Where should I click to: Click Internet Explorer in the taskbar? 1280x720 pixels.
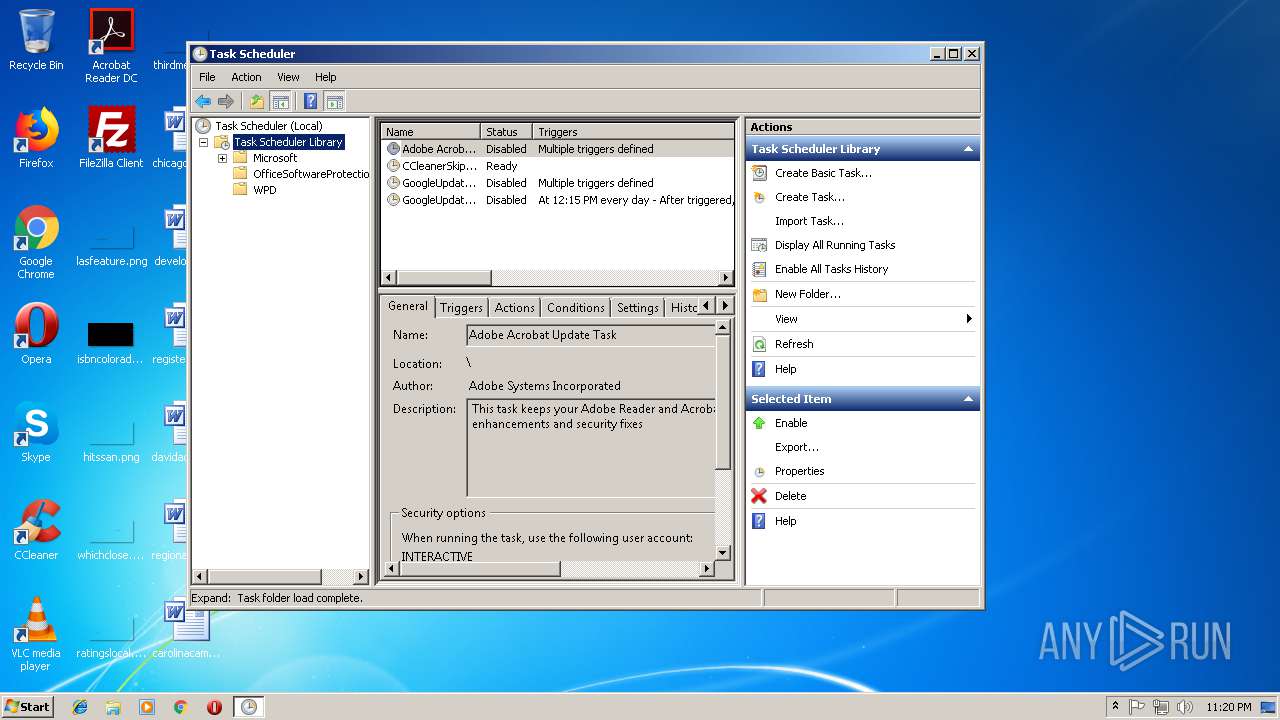pos(80,707)
